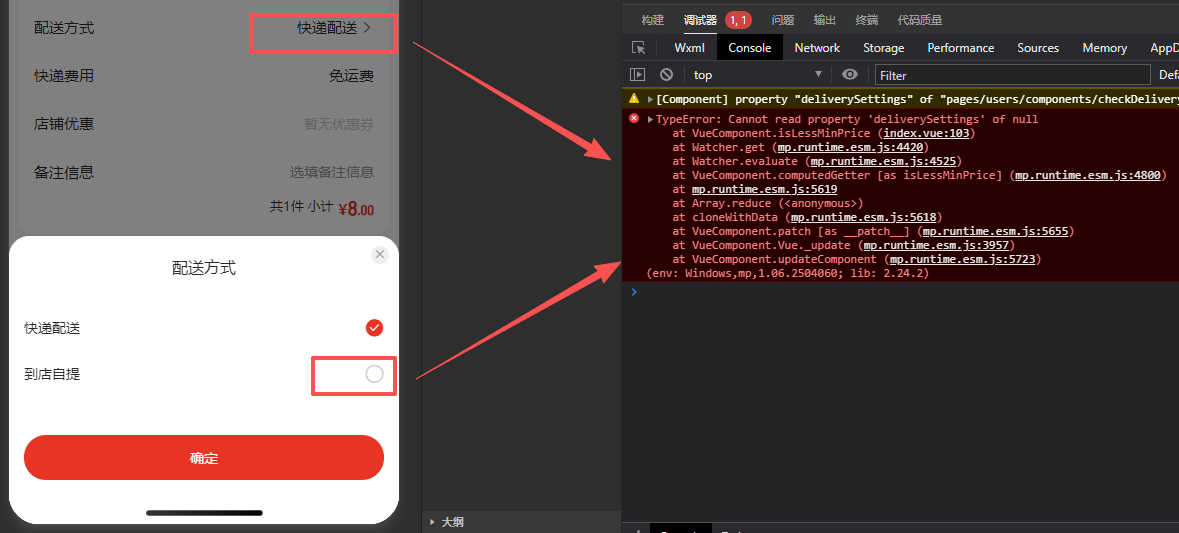The height and width of the screenshot is (533, 1179).
Task: Click the red error icon beside TypeError
Action: (634, 119)
